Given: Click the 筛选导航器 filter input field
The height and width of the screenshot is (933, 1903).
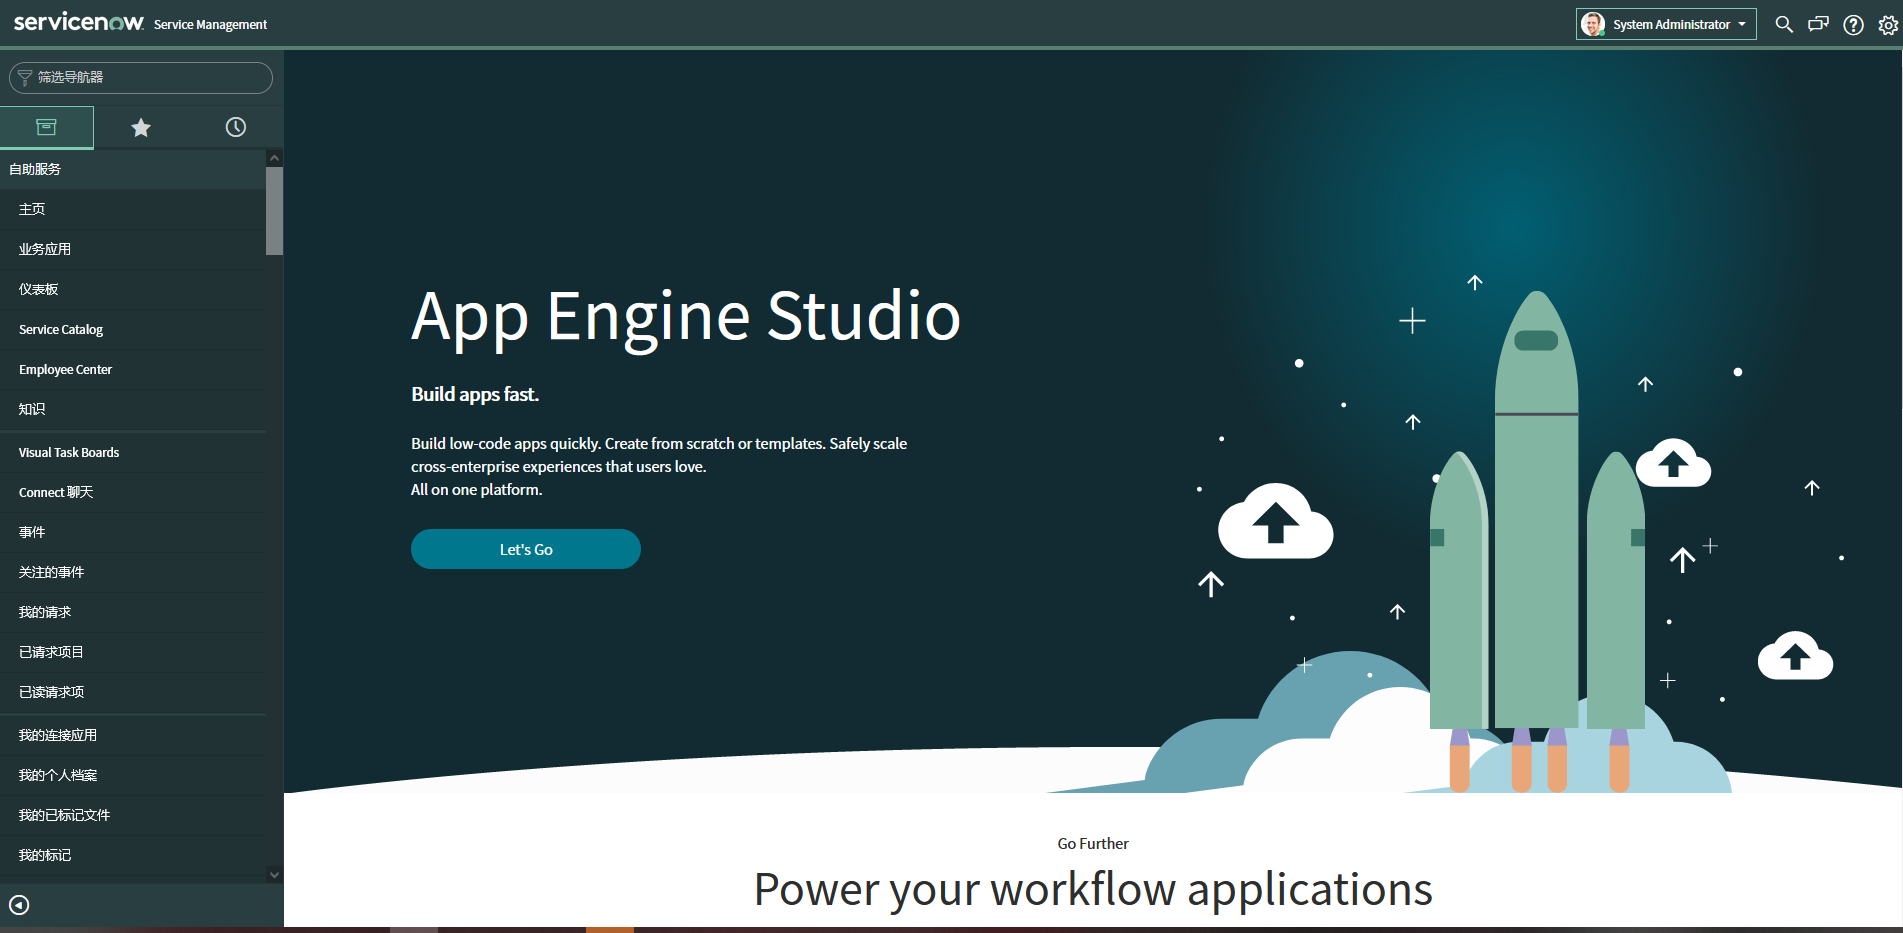Looking at the screenshot, I should pyautogui.click(x=141, y=77).
